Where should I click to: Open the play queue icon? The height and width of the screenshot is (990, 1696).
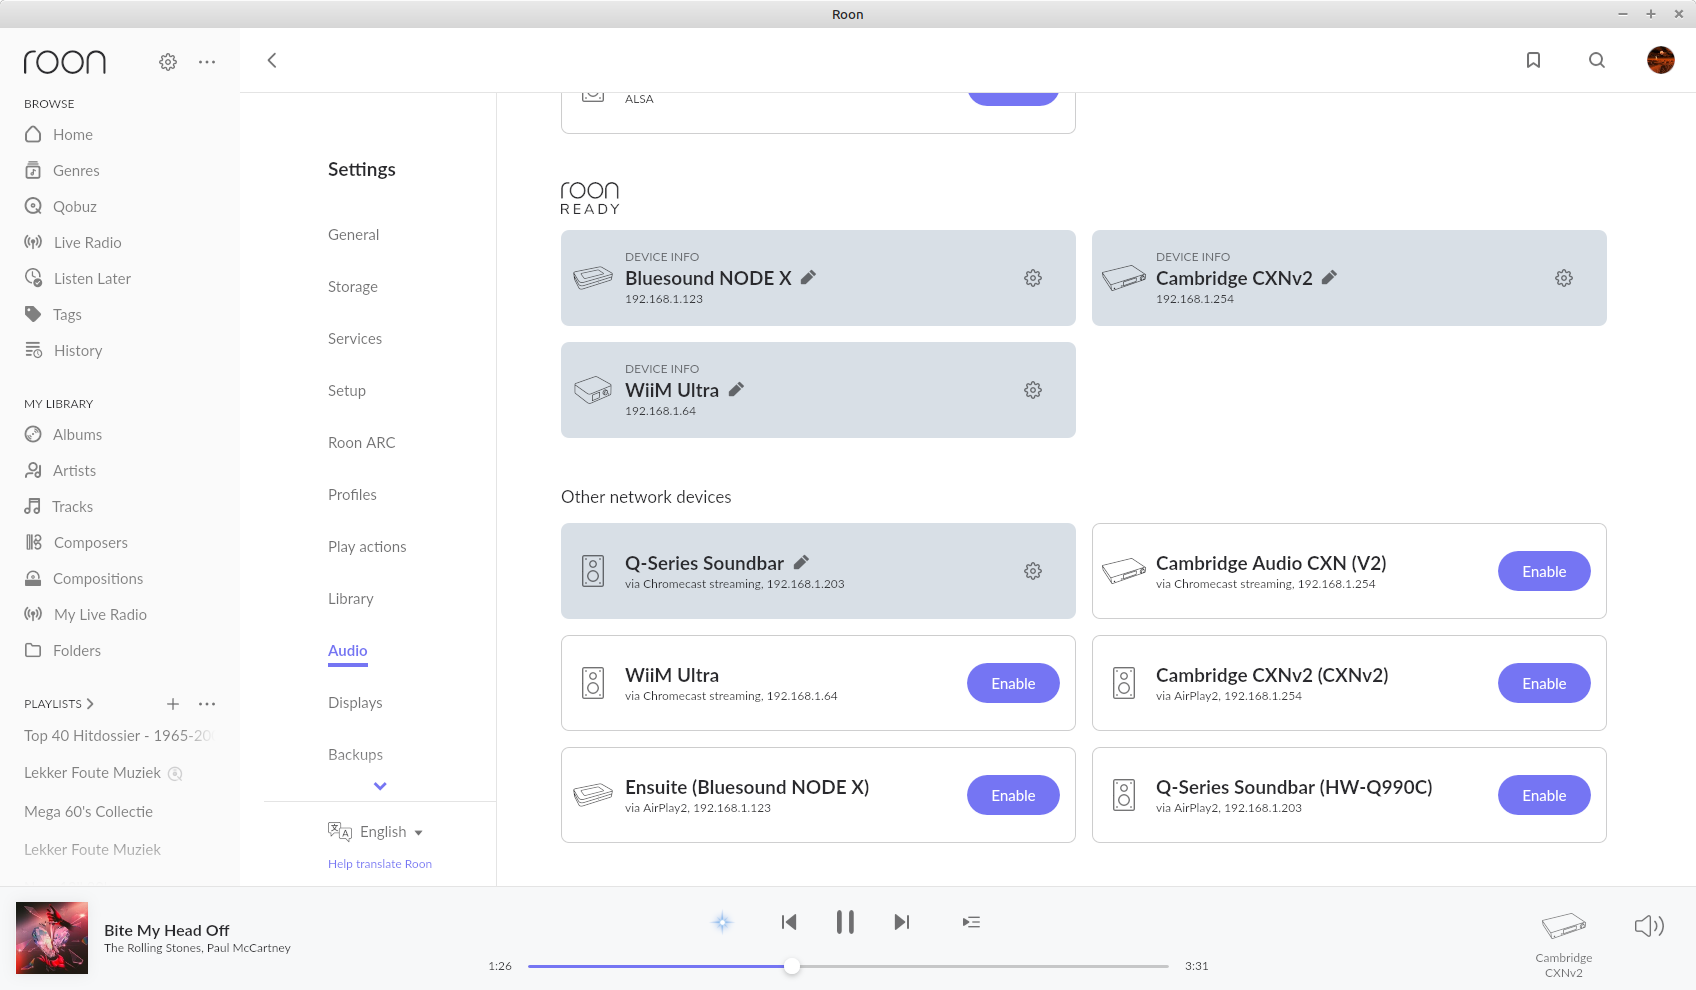[971, 922]
